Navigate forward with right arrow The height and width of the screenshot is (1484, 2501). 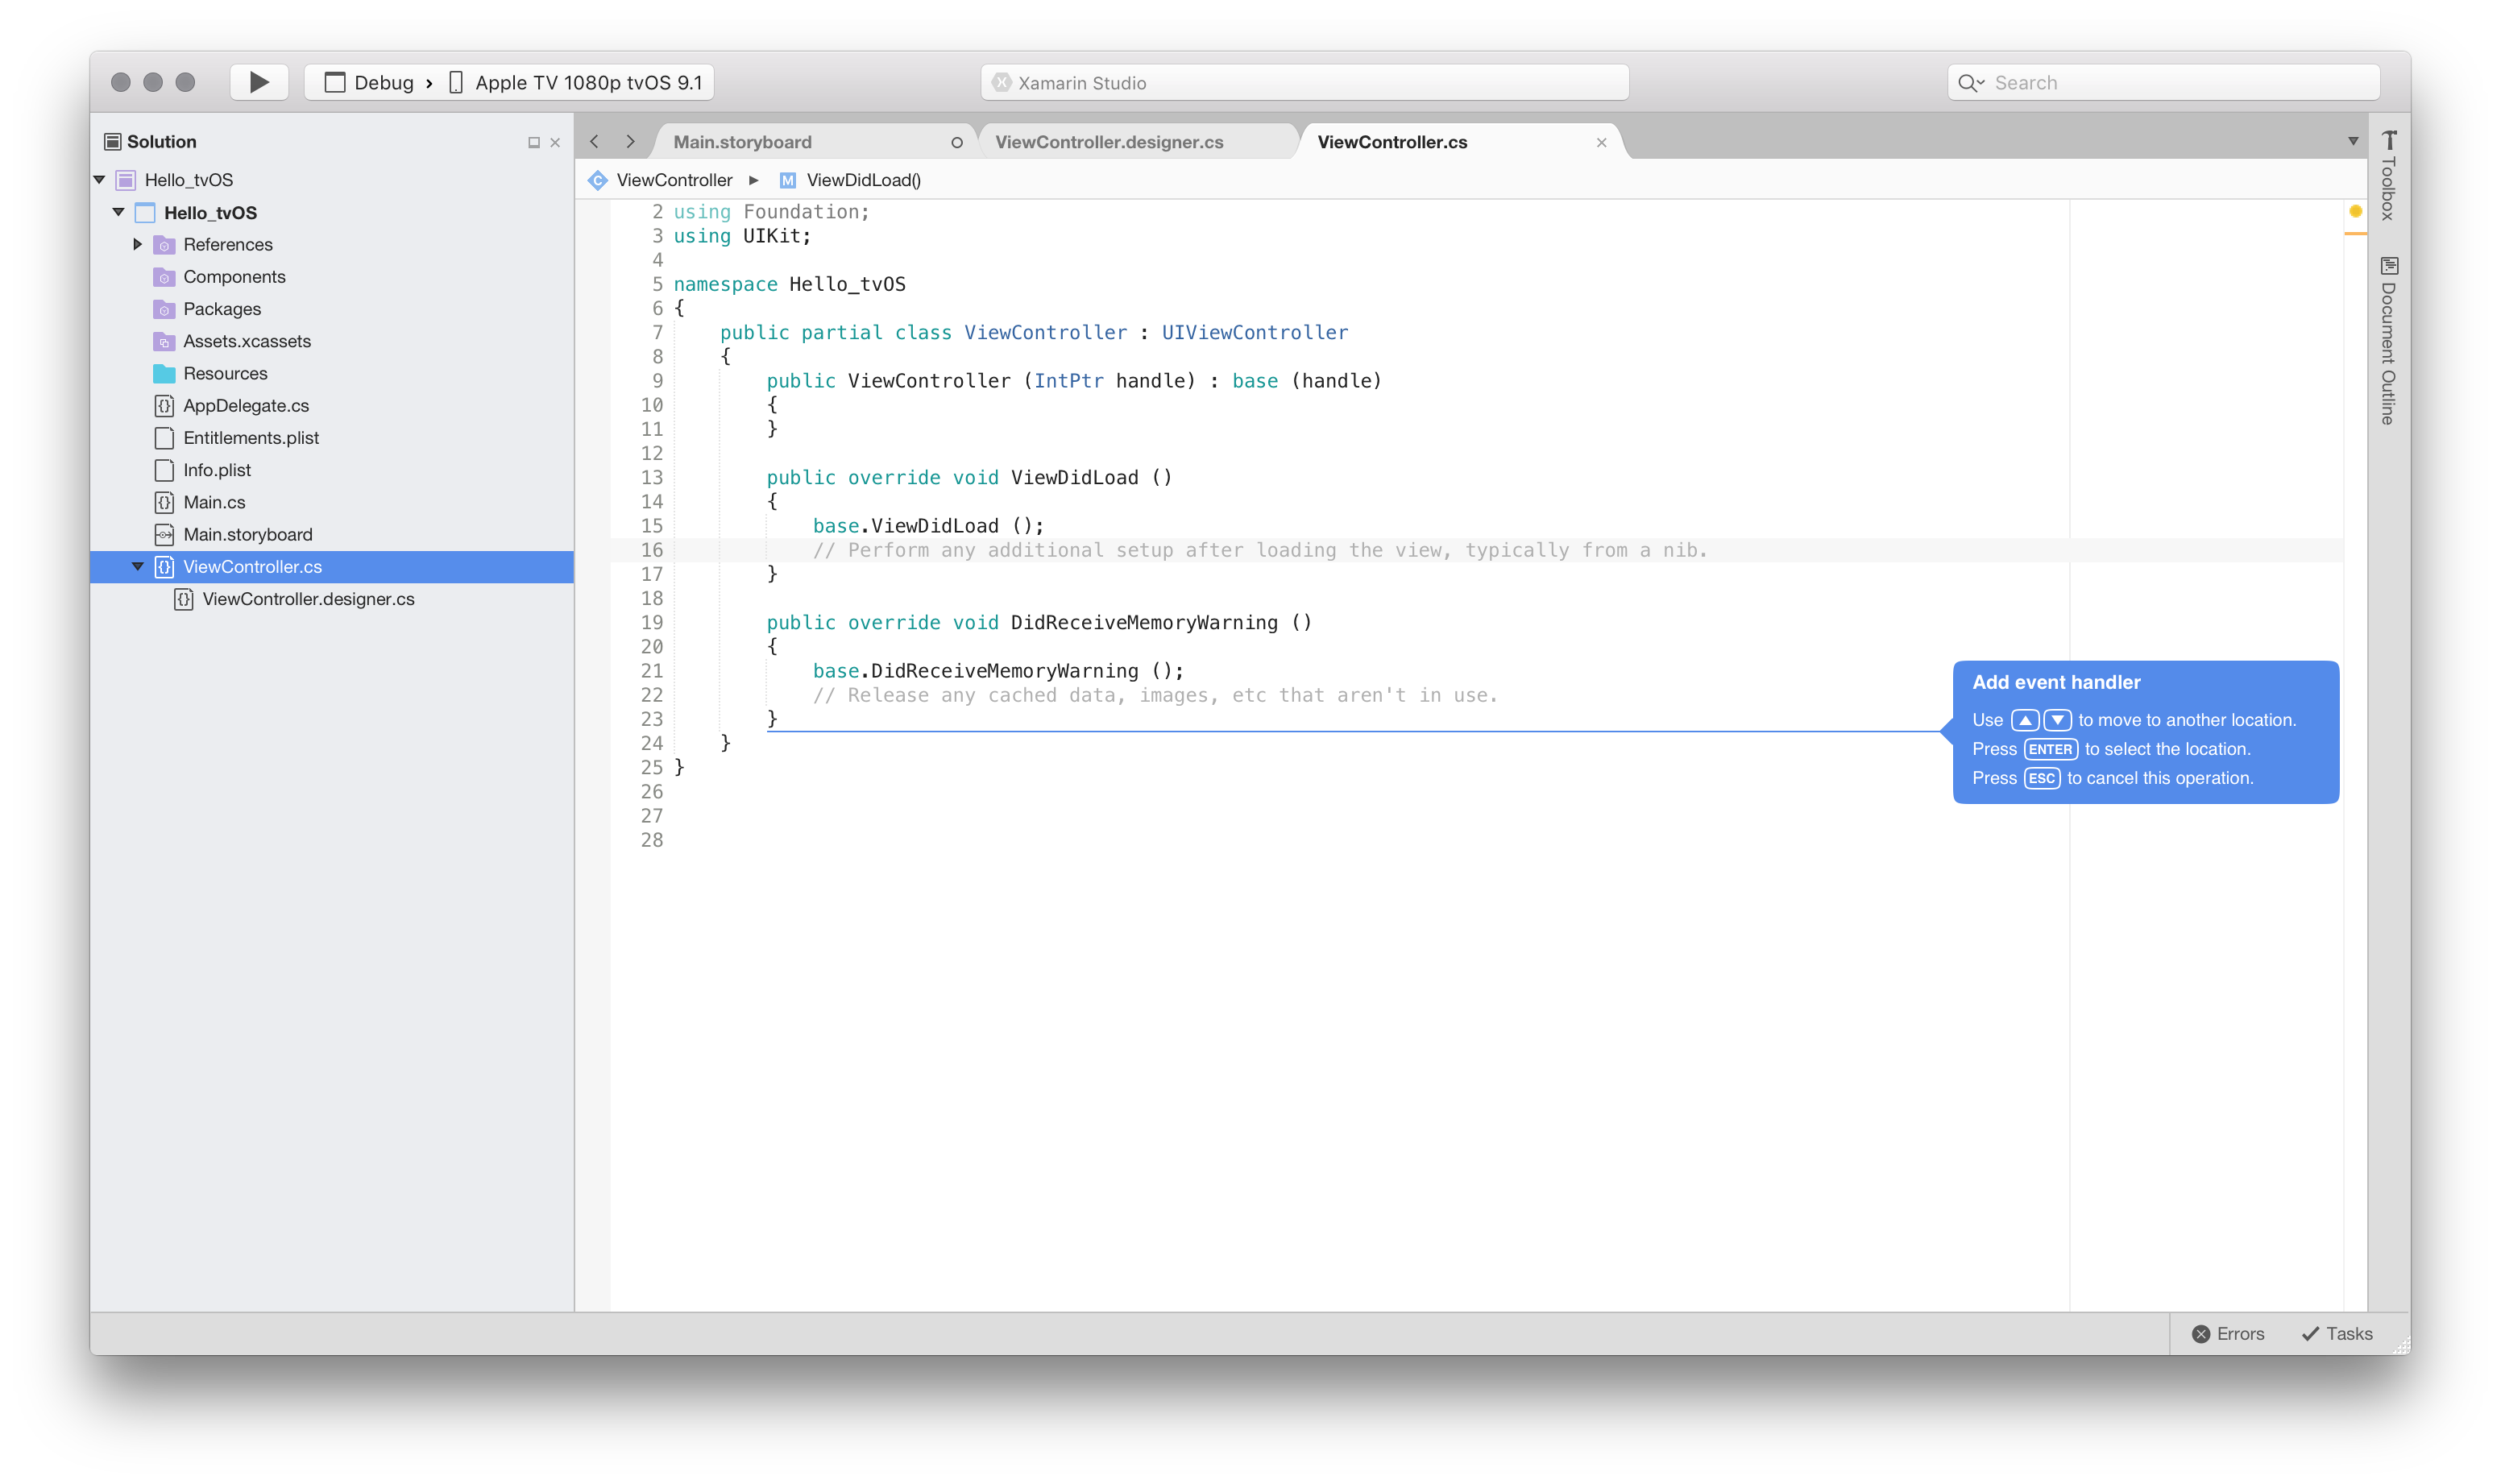coord(630,142)
